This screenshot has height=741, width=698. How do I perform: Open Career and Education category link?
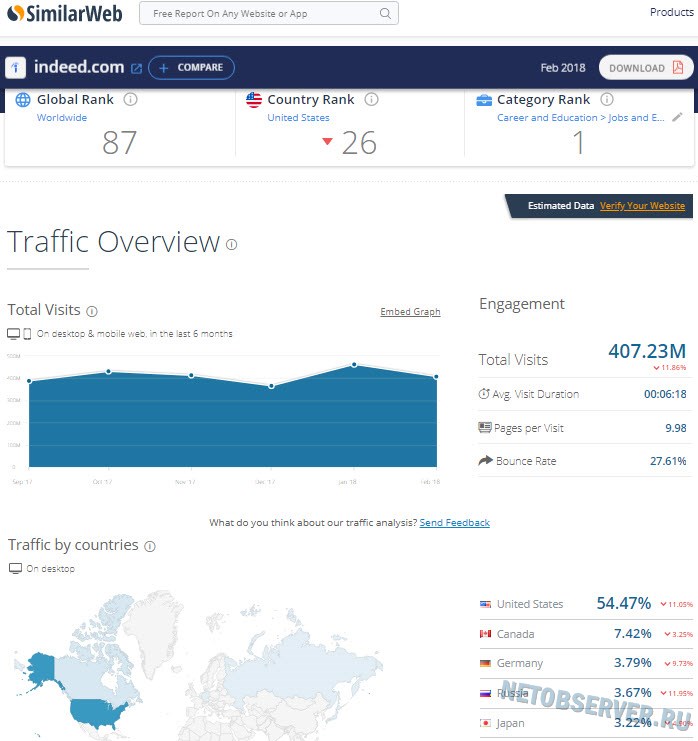tap(581, 118)
